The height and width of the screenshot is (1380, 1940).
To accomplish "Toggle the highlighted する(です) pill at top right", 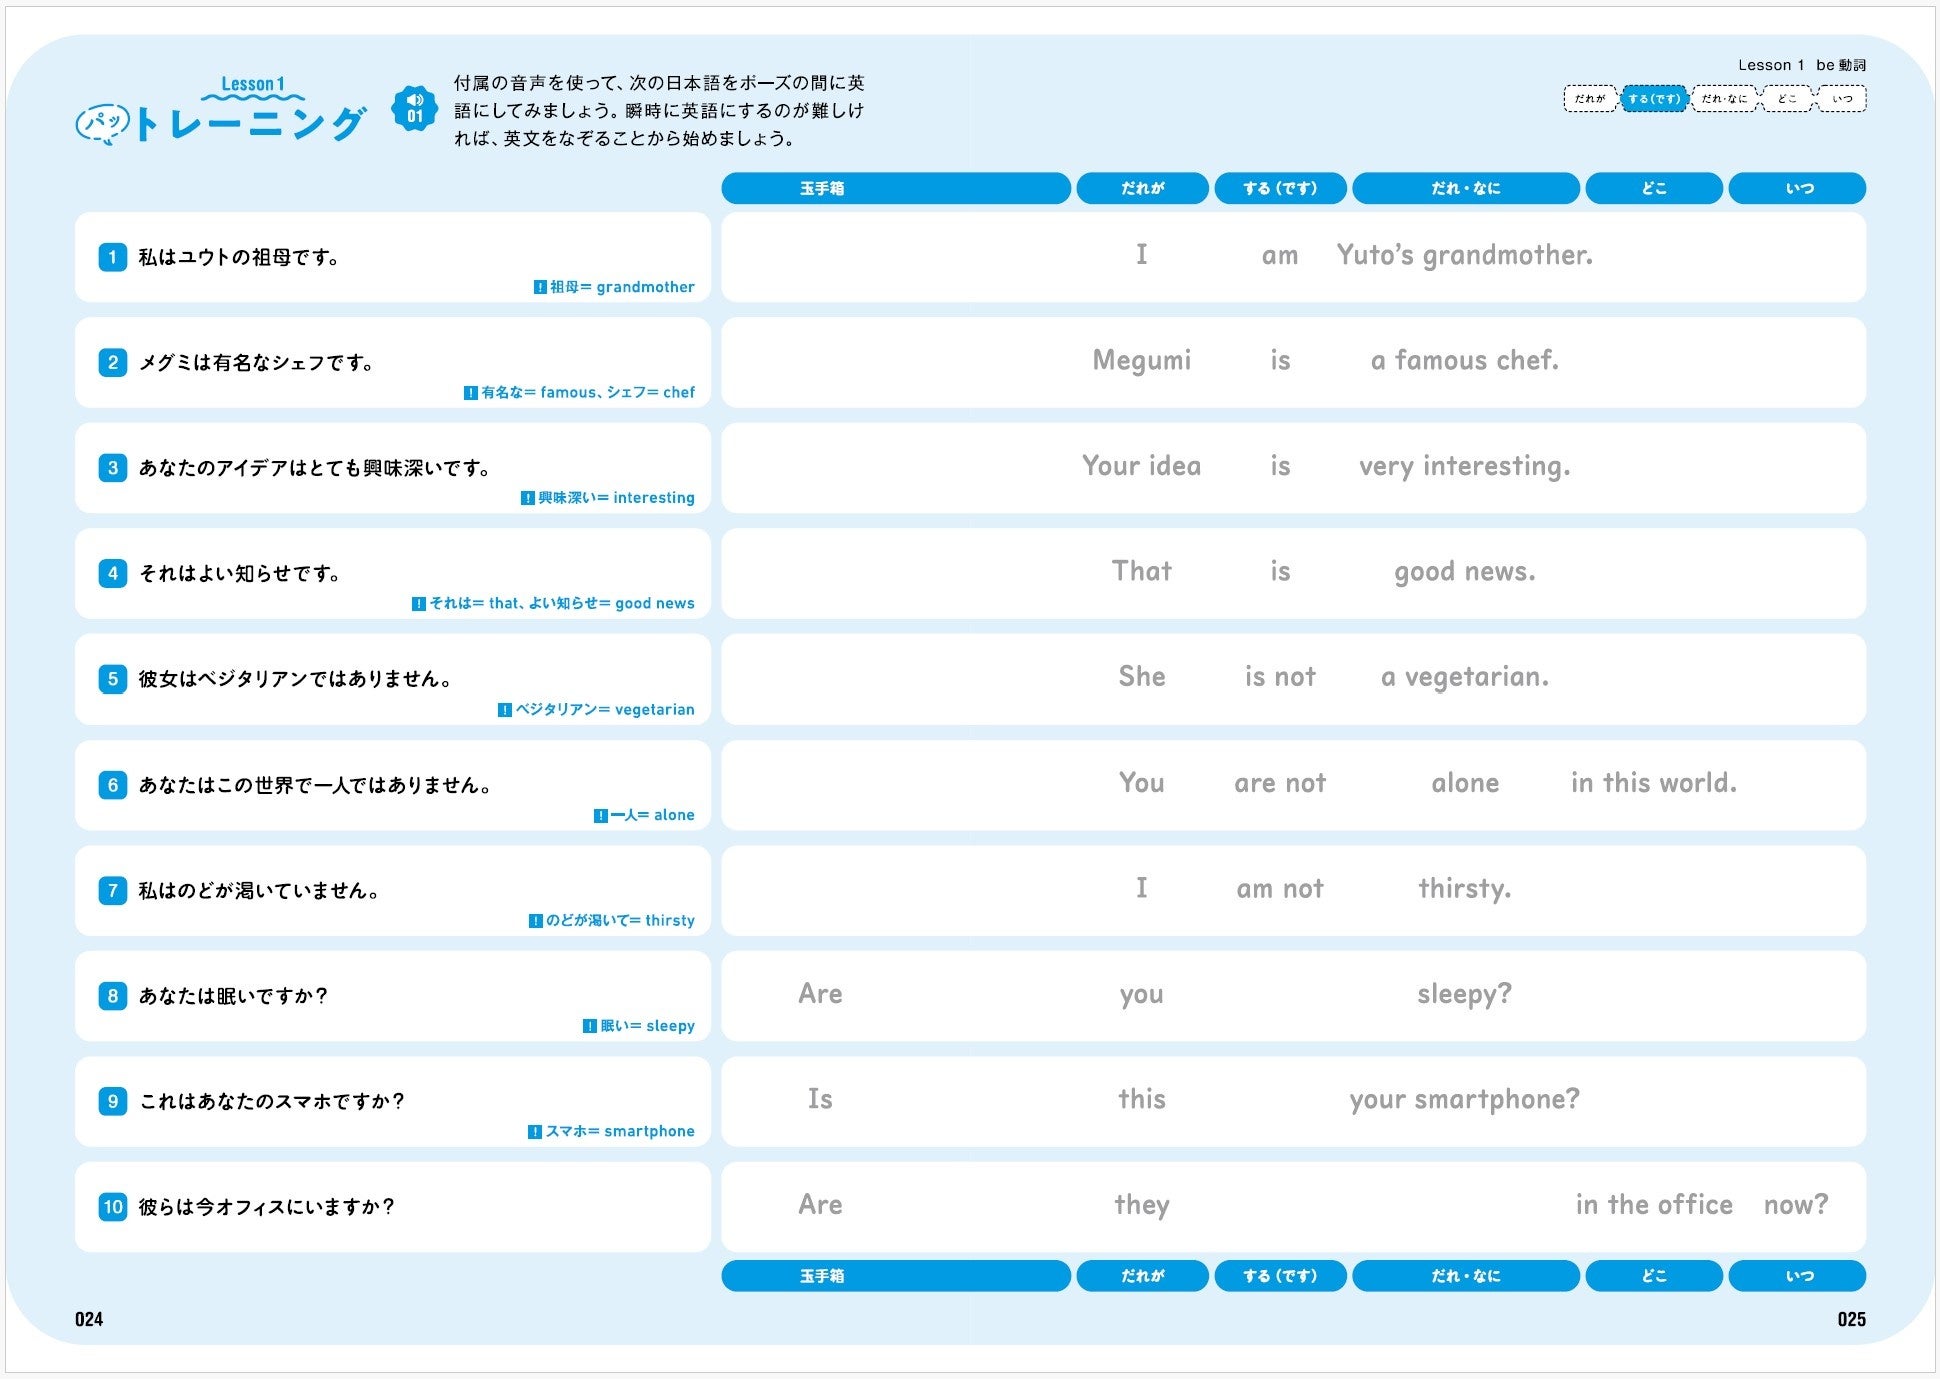I will 1654,99.
